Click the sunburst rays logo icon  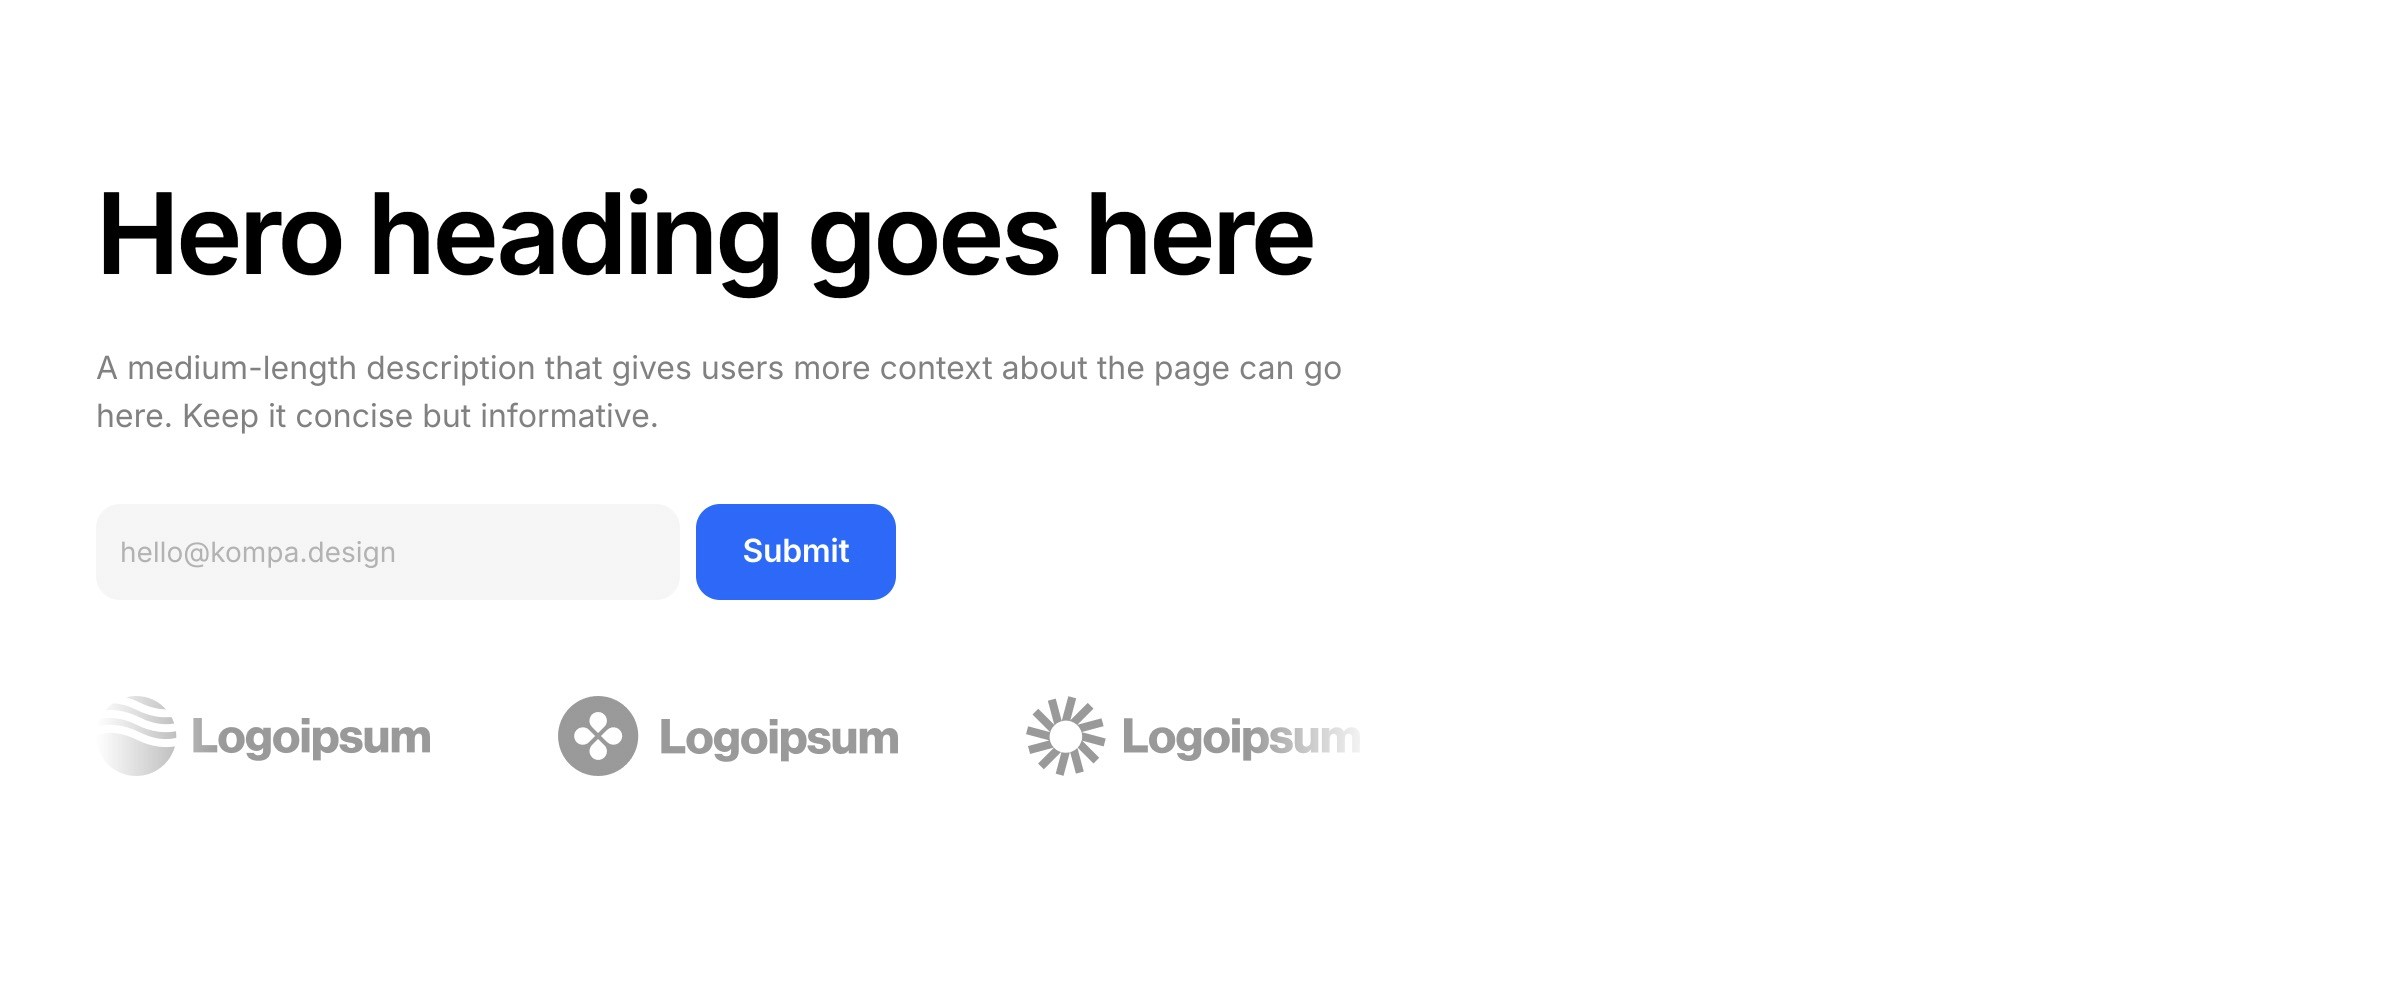[x=1066, y=736]
